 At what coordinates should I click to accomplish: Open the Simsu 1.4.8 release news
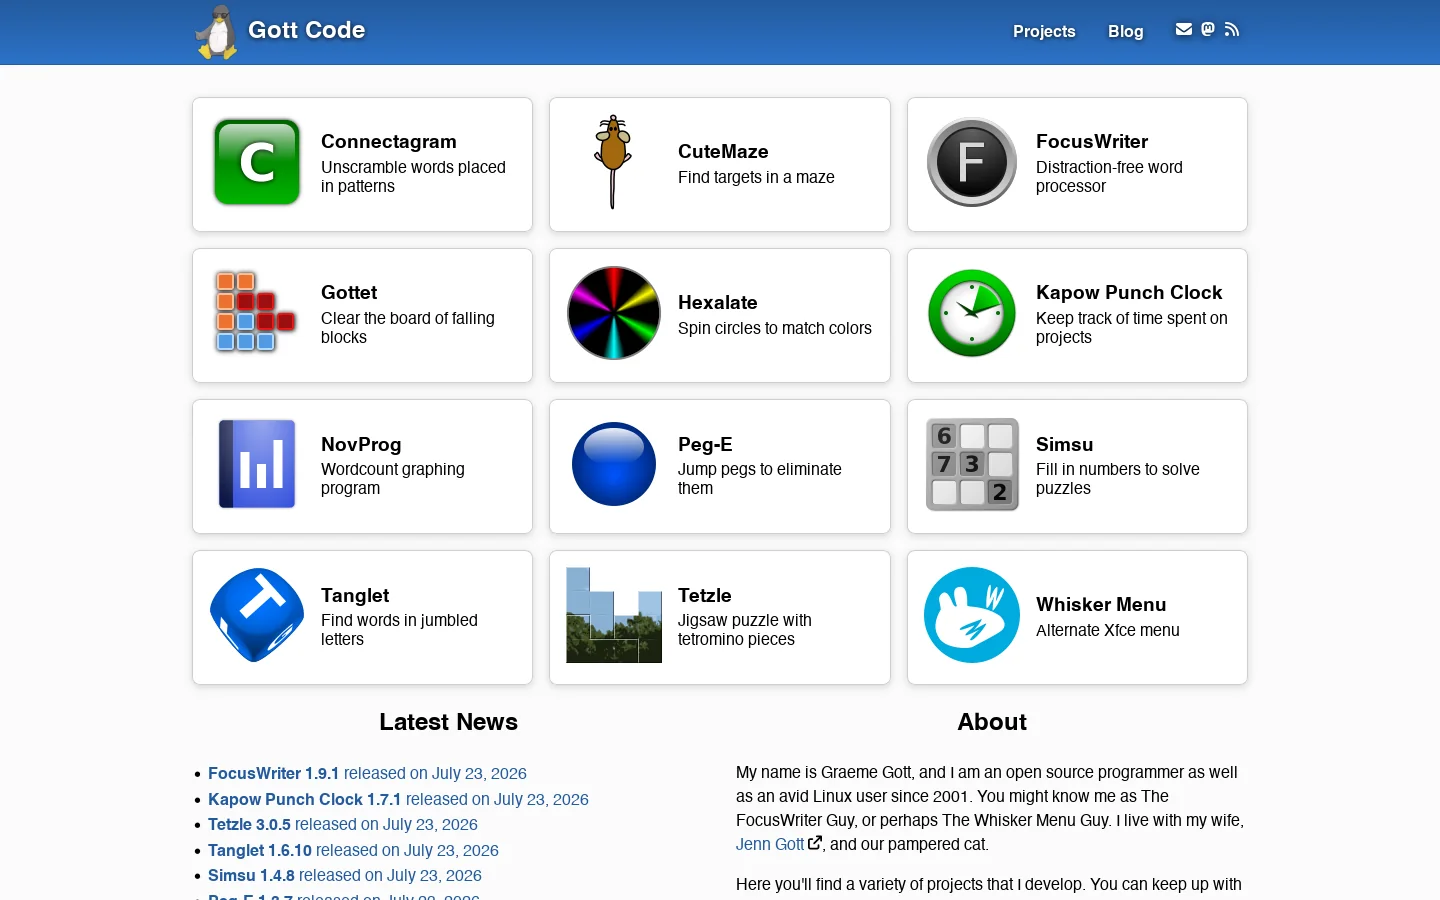tap(345, 875)
